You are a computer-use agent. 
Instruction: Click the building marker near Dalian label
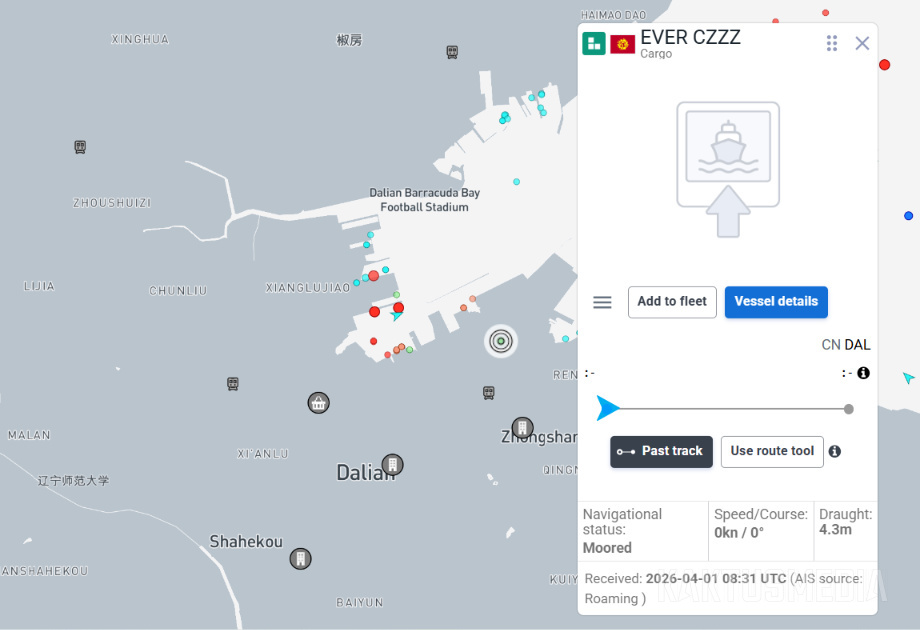coord(392,465)
